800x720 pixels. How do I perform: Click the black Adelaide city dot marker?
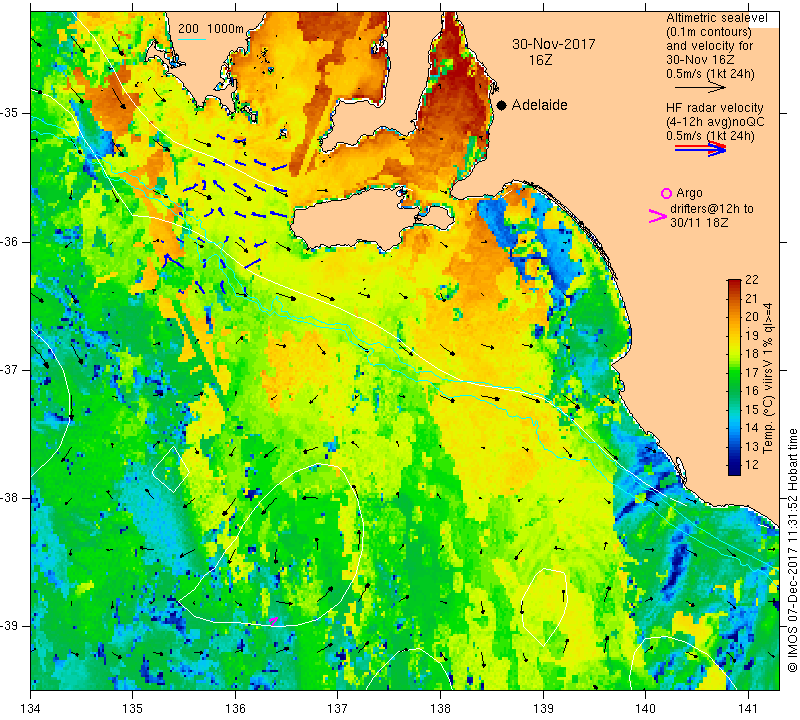tap(502, 105)
